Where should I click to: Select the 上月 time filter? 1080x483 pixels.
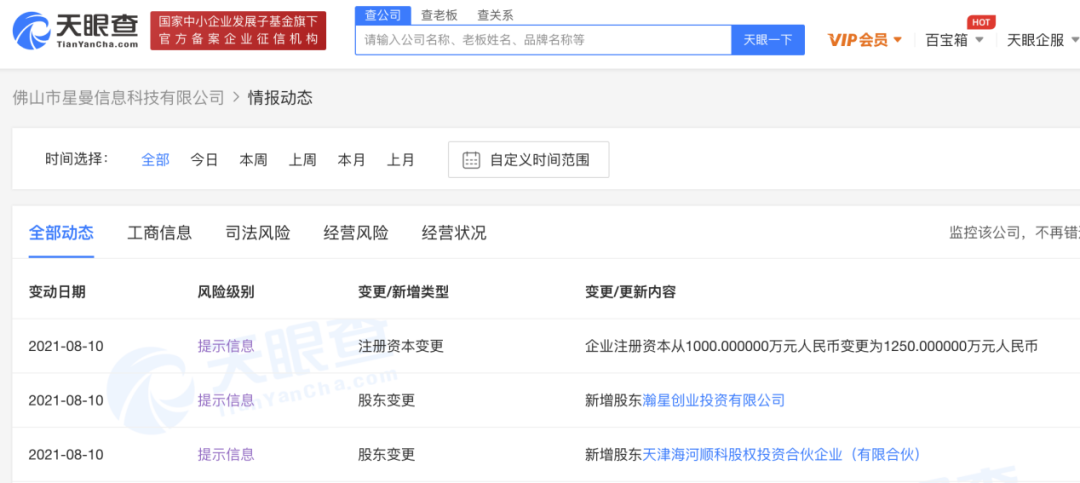pos(400,160)
